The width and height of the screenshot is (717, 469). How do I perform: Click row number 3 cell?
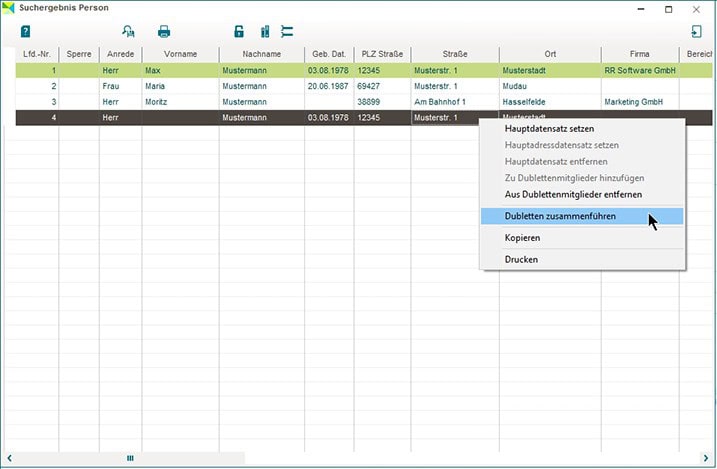pyautogui.click(x=37, y=101)
